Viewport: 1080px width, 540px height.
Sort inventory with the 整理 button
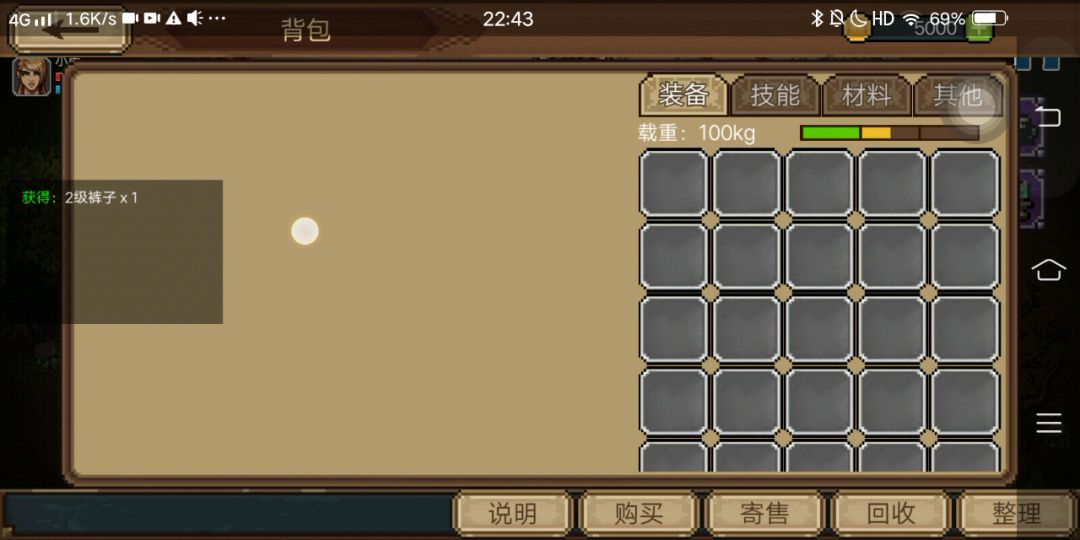point(1017,513)
